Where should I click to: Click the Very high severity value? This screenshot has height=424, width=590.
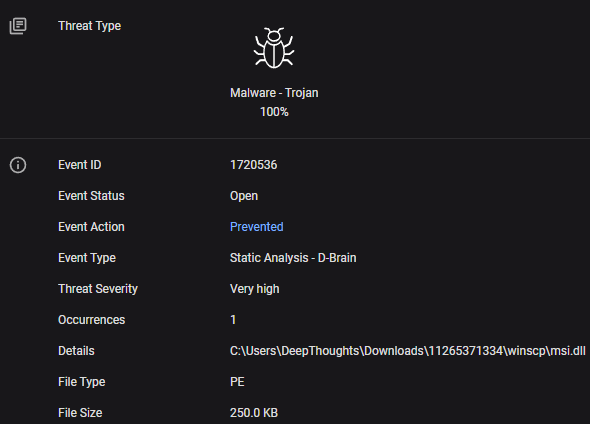tap(255, 289)
